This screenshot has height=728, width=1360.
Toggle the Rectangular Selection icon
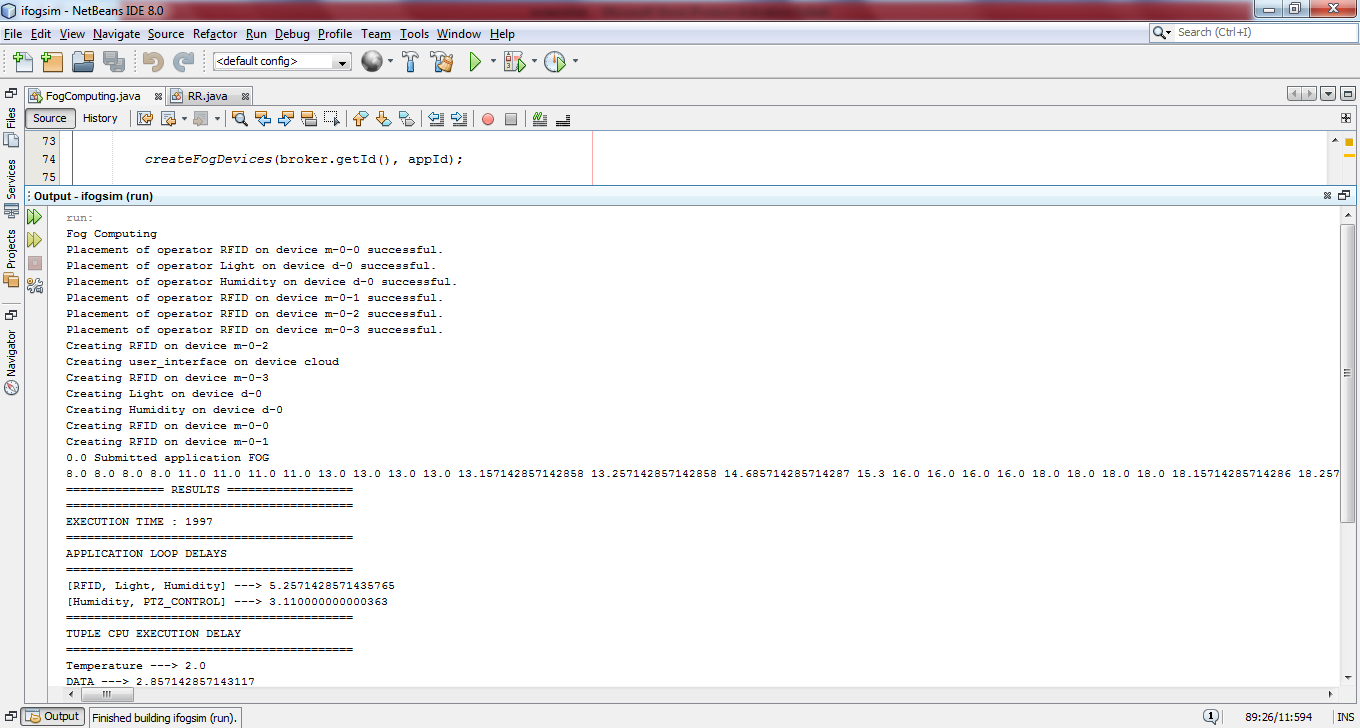click(332, 119)
